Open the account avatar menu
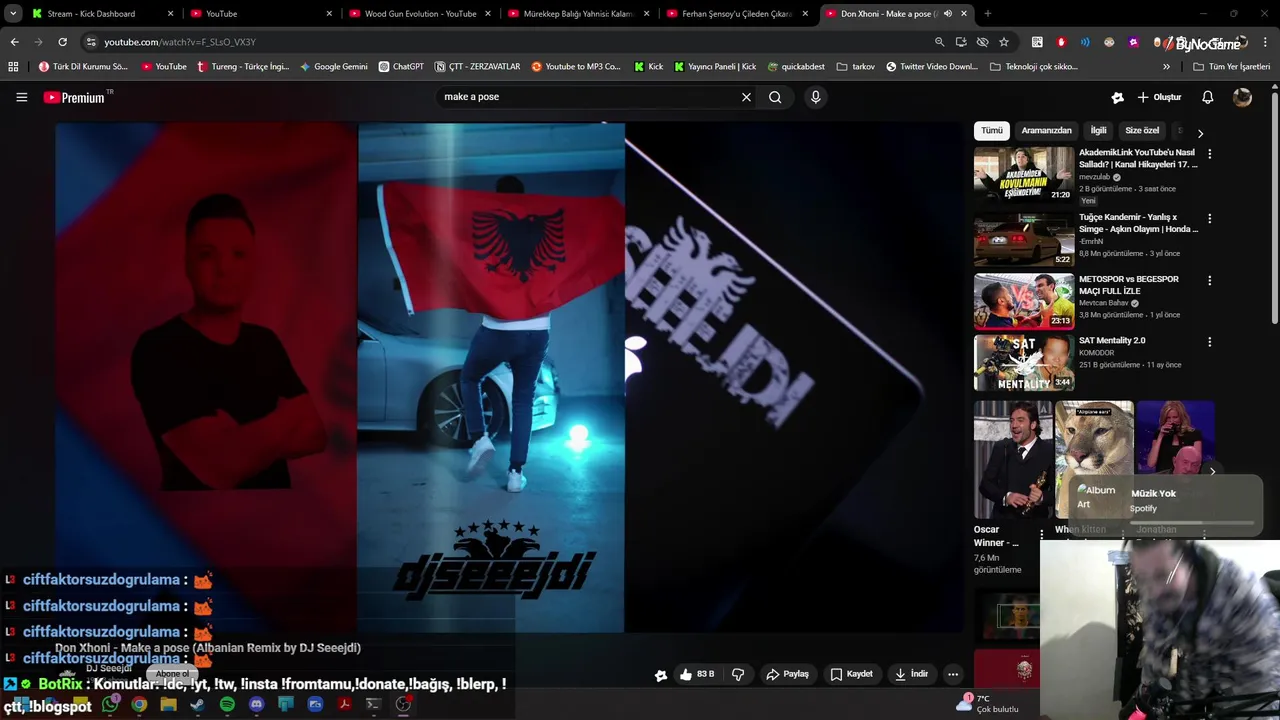1280x720 pixels. [x=1242, y=97]
